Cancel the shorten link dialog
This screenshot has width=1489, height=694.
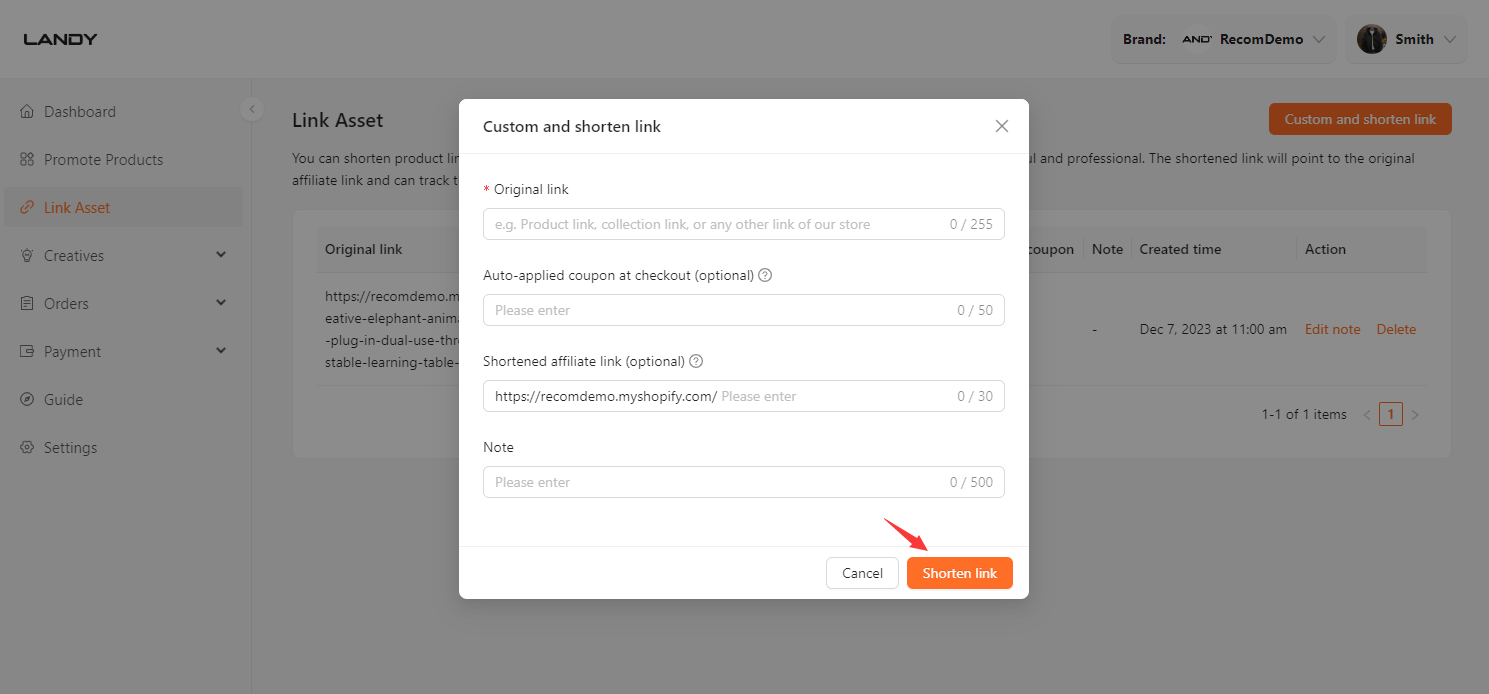(x=861, y=573)
